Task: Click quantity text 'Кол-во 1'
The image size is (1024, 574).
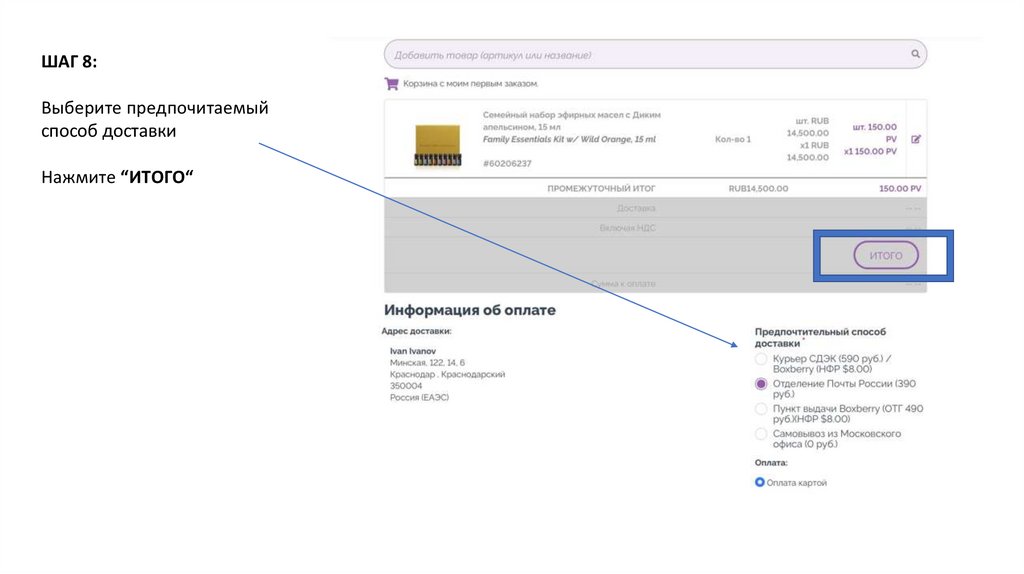Action: (x=733, y=139)
